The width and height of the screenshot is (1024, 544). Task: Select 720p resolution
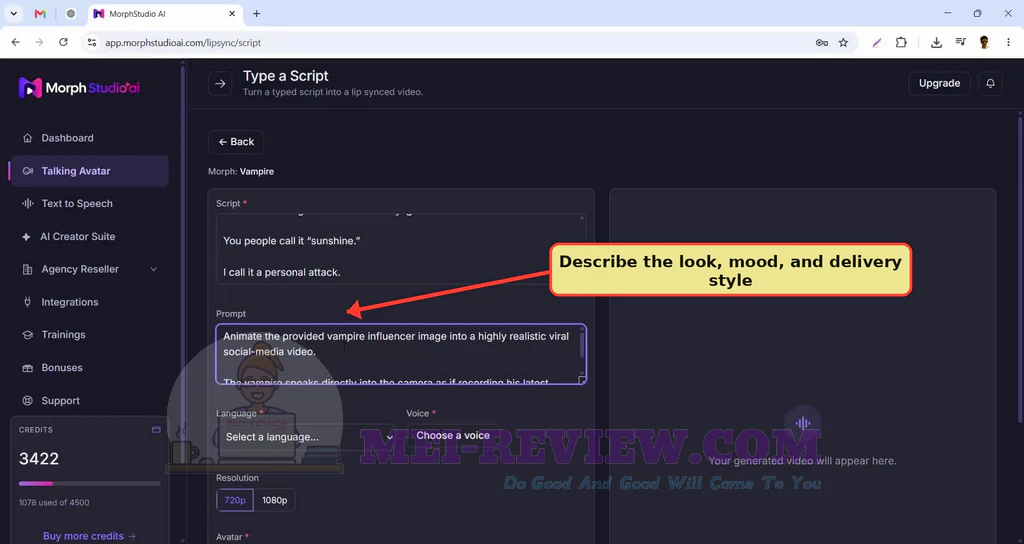pos(235,500)
